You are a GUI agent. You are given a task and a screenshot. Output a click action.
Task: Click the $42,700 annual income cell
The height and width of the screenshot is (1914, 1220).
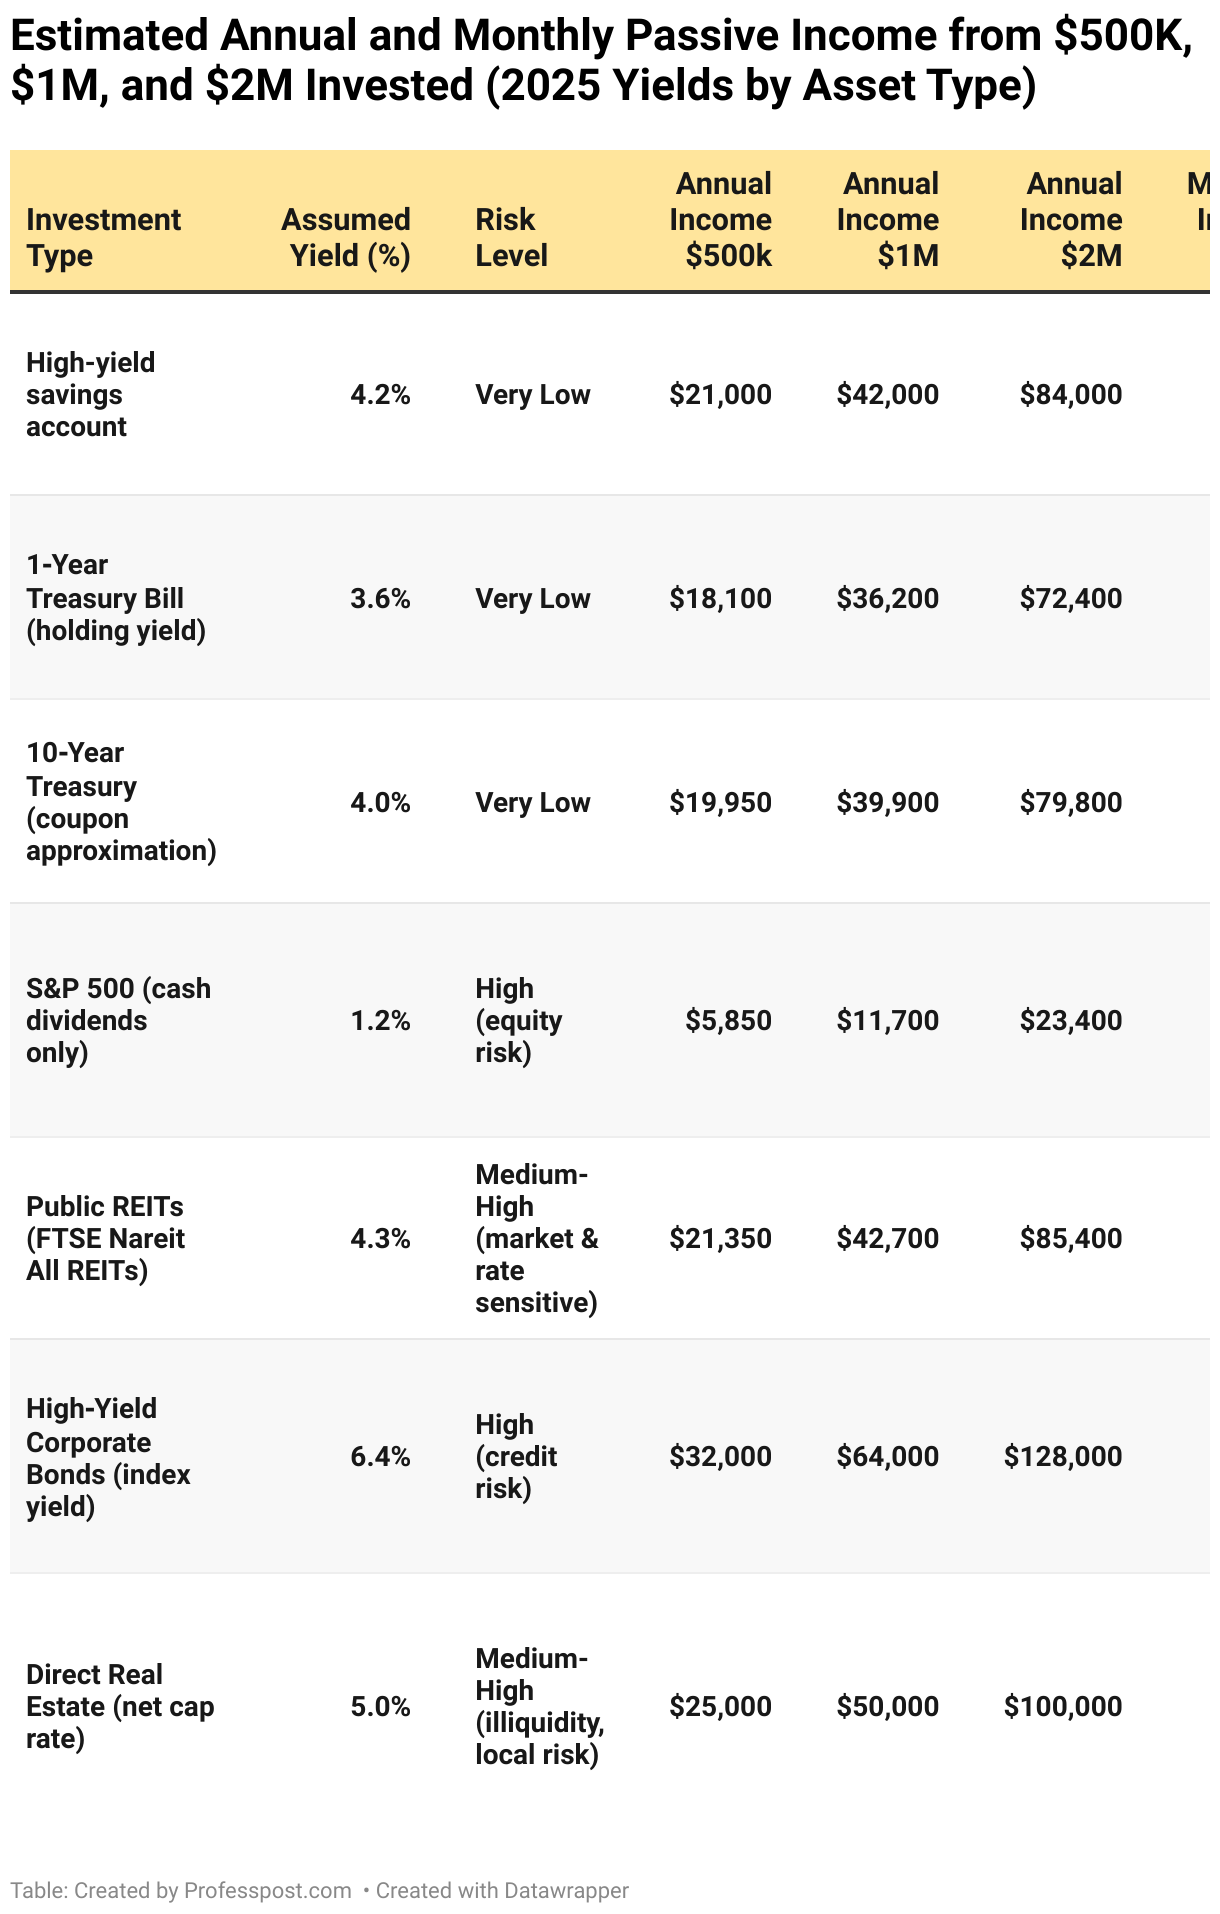888,1238
